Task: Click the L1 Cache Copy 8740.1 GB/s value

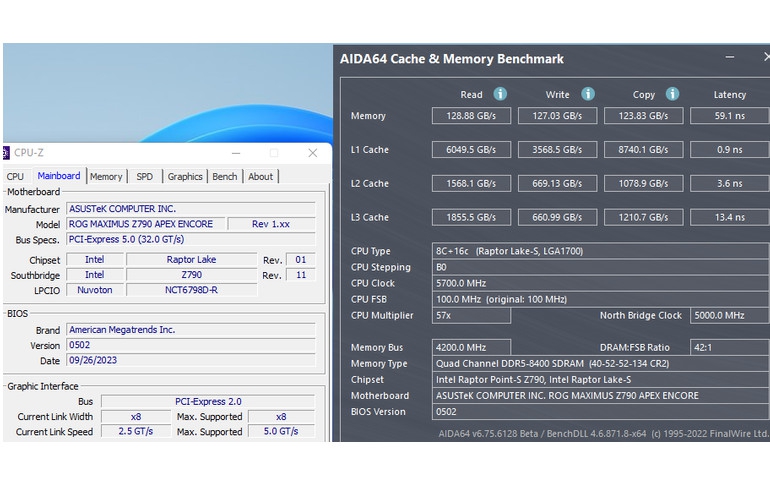Action: (x=643, y=150)
